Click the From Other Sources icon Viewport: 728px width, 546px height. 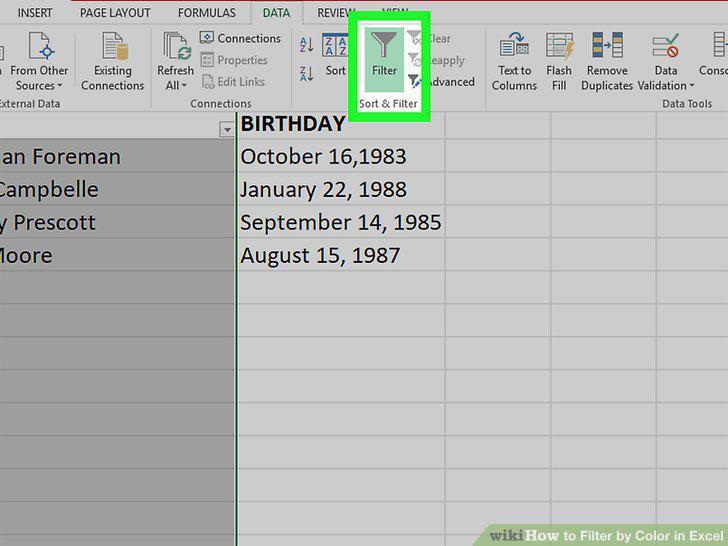point(39,46)
